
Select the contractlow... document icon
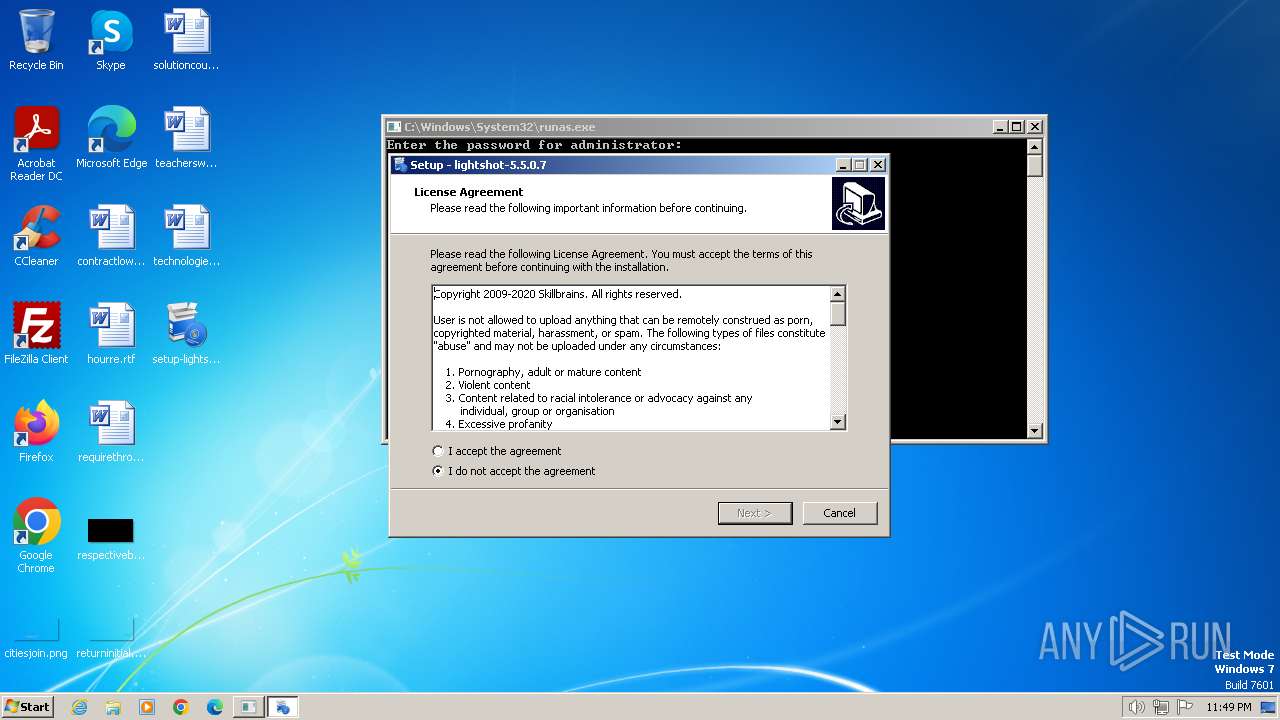(x=111, y=236)
